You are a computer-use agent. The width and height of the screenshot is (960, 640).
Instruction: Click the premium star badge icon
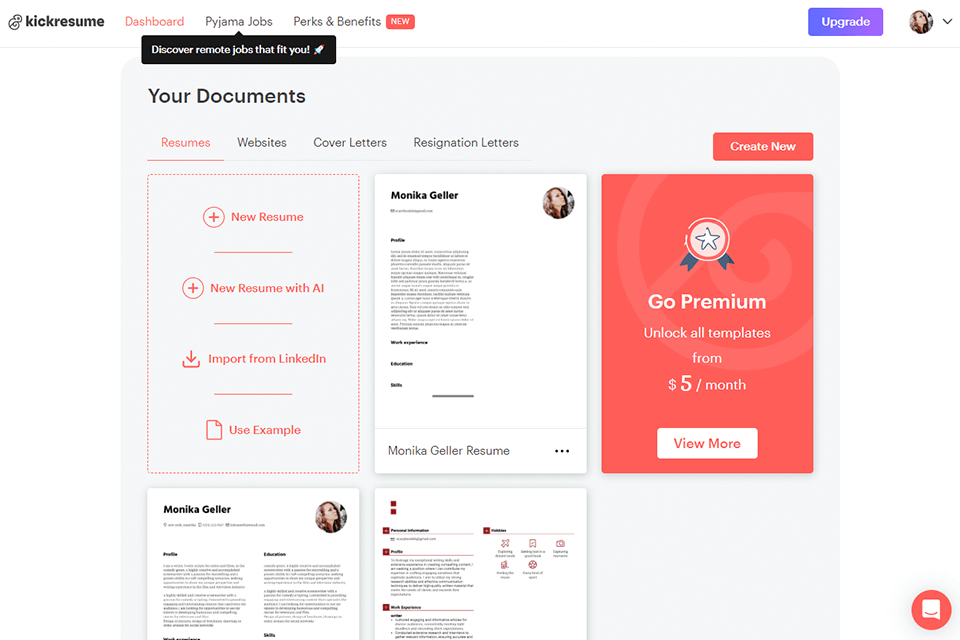point(707,244)
